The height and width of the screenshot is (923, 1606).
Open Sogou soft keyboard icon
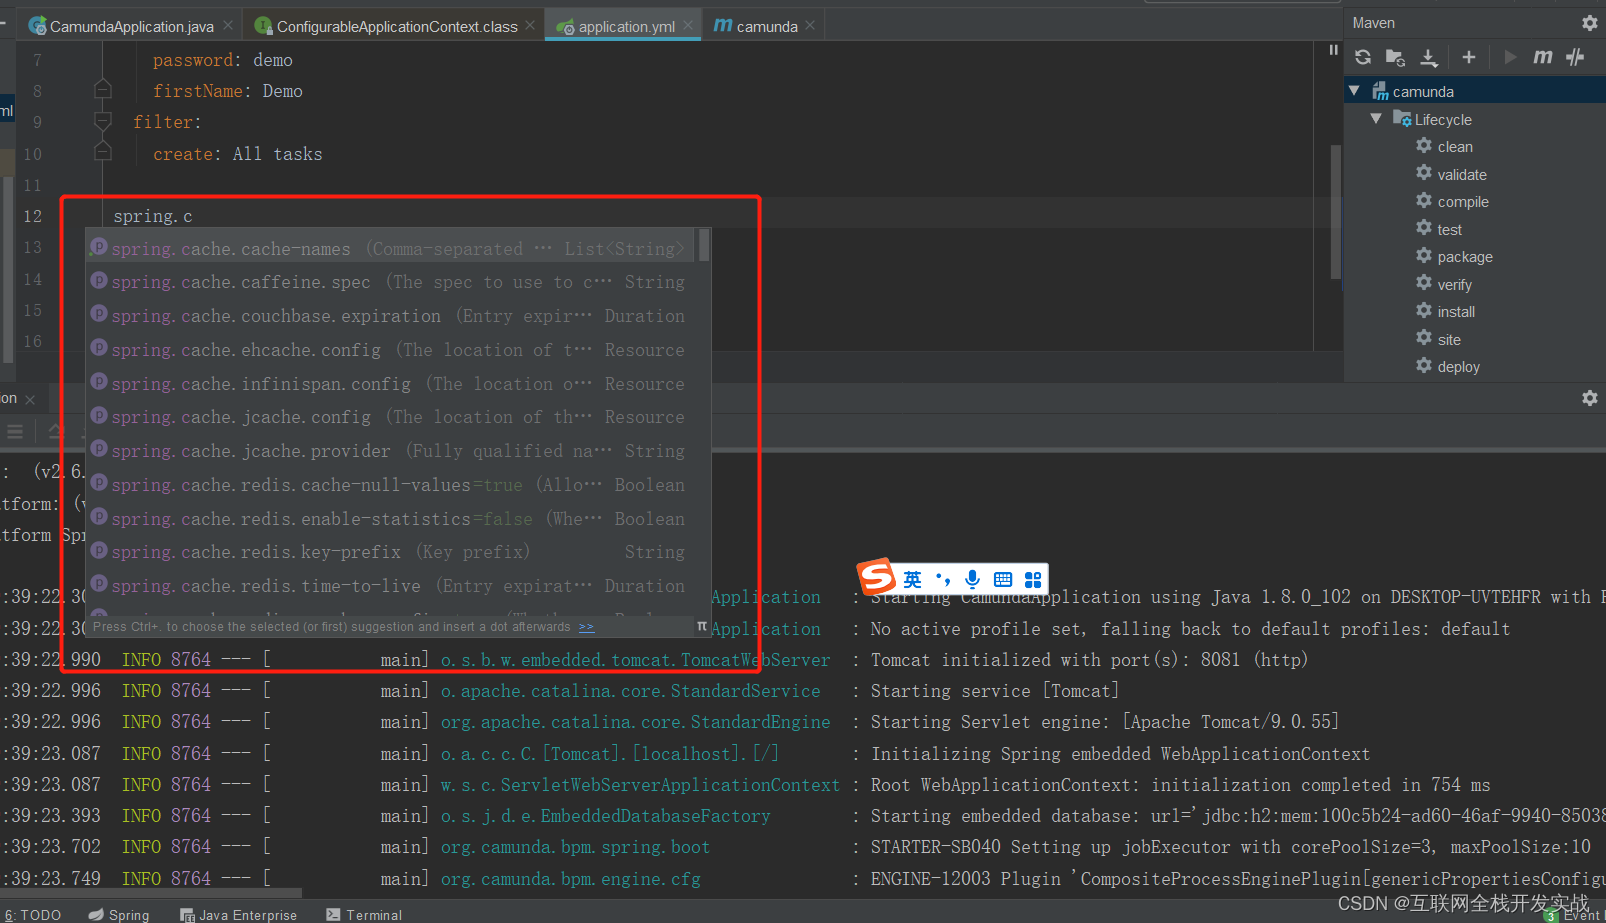tap(1003, 579)
